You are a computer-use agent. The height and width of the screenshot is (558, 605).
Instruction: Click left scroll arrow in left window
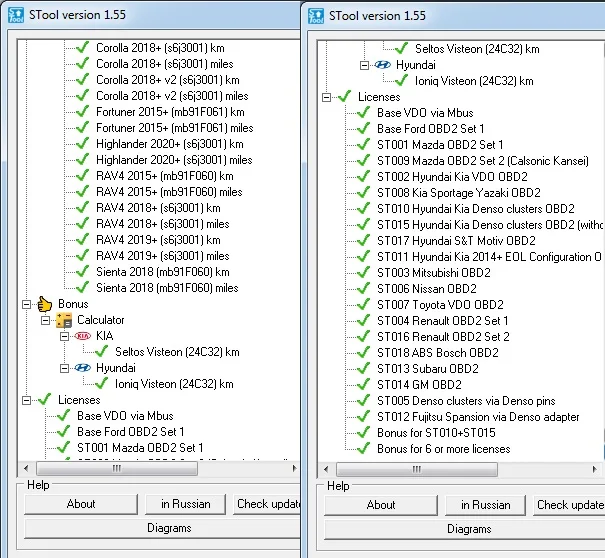[x=26, y=468]
